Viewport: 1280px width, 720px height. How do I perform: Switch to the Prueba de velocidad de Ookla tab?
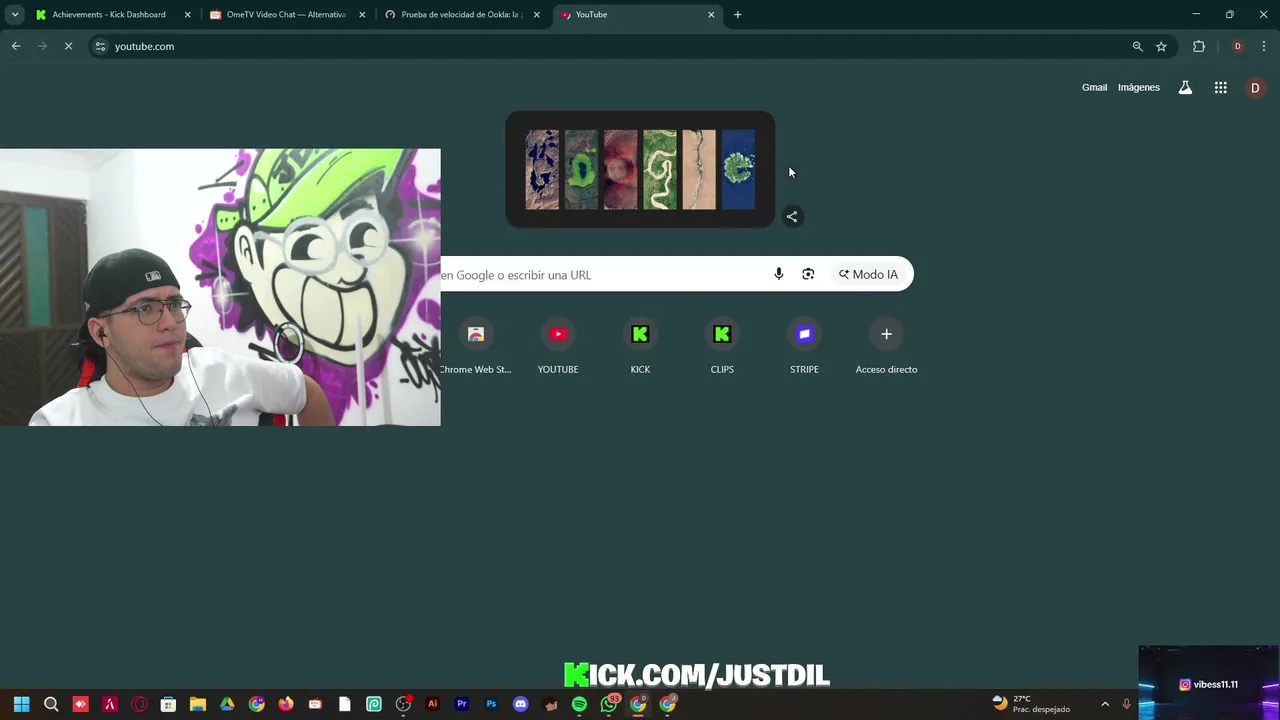pos(461,15)
